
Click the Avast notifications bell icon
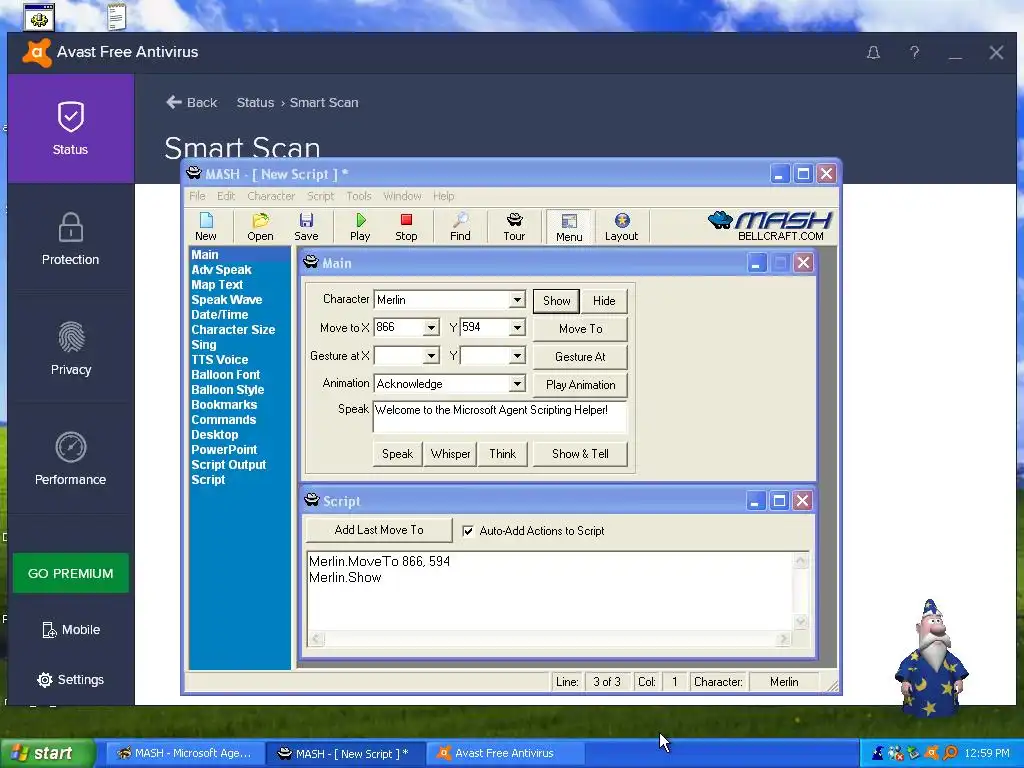(873, 52)
